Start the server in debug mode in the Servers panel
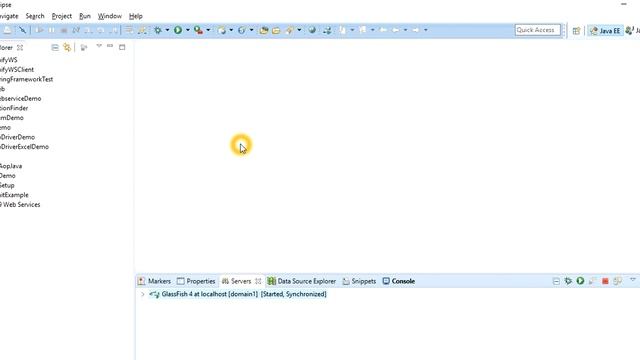This screenshot has height=360, width=640. 568,281
